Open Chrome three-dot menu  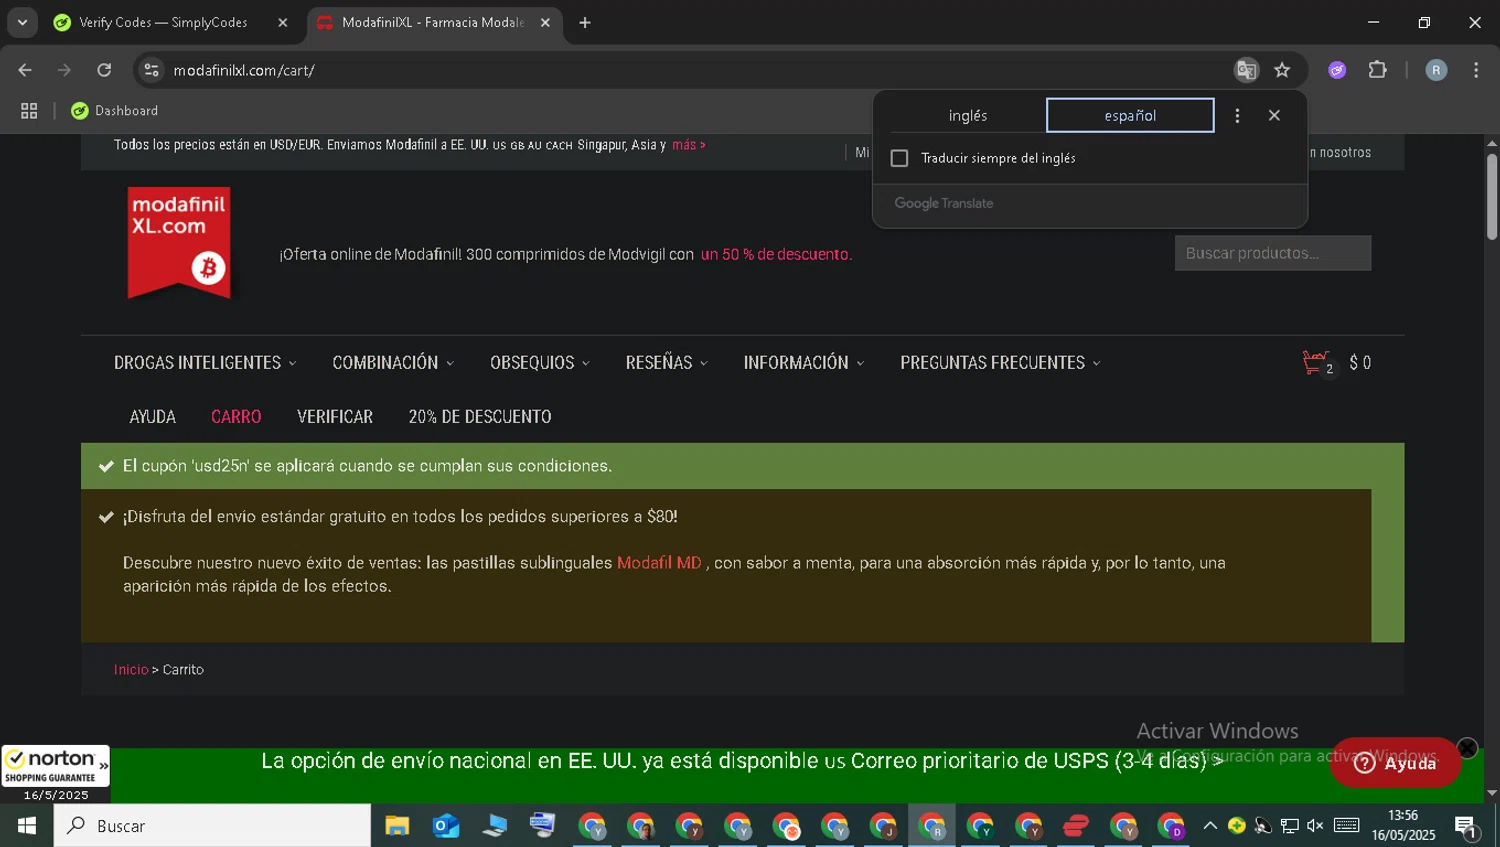(1476, 70)
